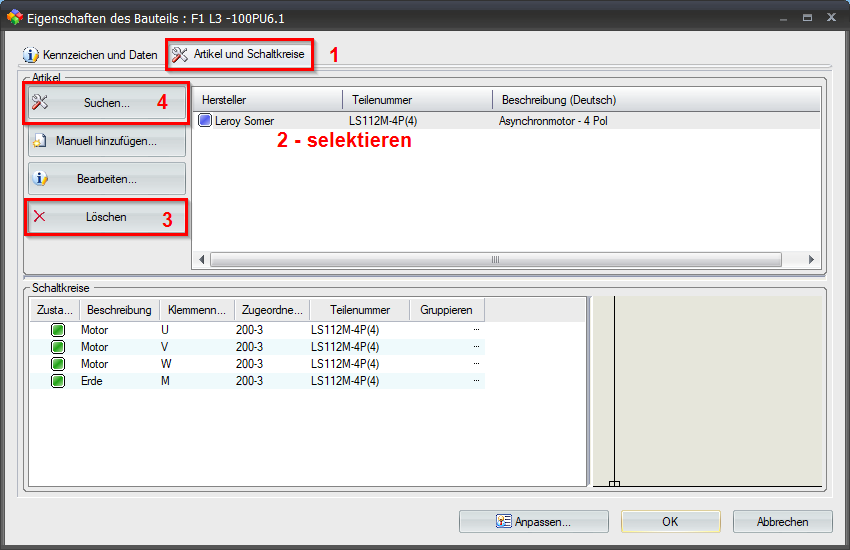
Task: Open Gruppieren ellipsis for Motor U row
Action: [476, 330]
